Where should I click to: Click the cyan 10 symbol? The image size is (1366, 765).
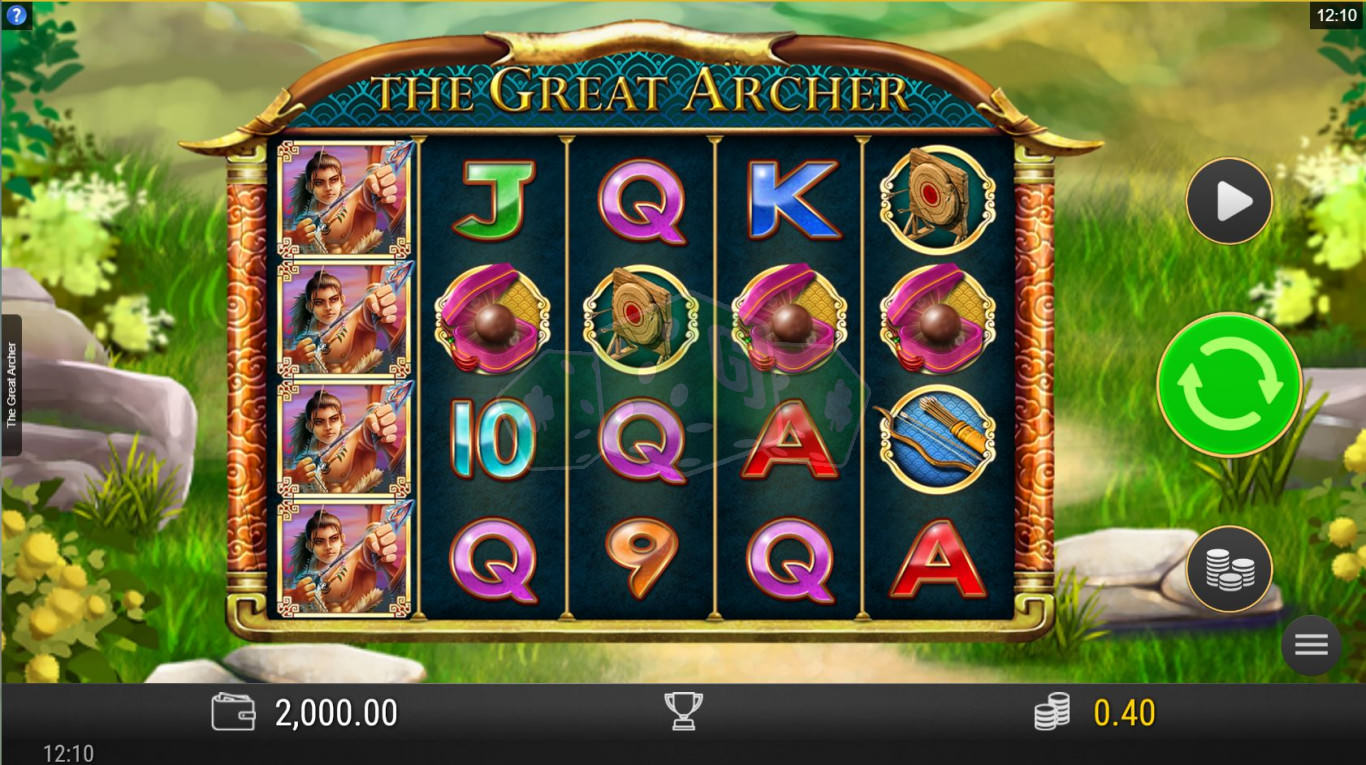(492, 440)
